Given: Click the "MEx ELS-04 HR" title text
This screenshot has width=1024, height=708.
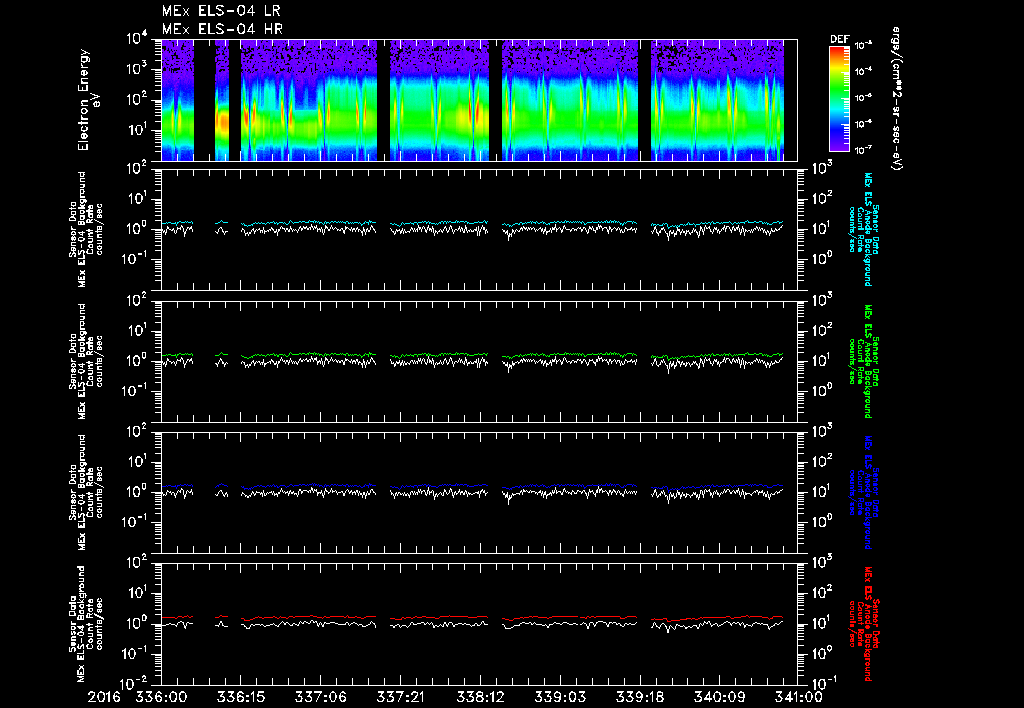Looking at the screenshot, I should click(222, 29).
